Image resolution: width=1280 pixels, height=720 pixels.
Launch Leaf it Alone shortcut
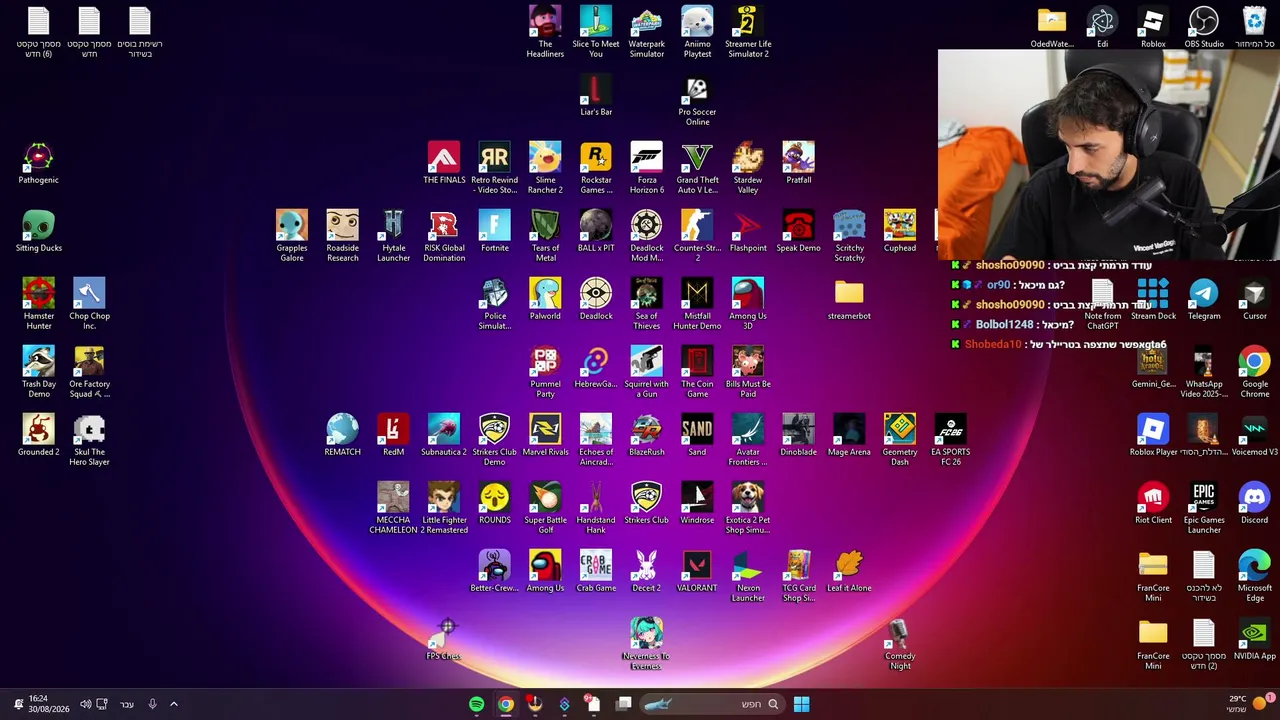849,571
